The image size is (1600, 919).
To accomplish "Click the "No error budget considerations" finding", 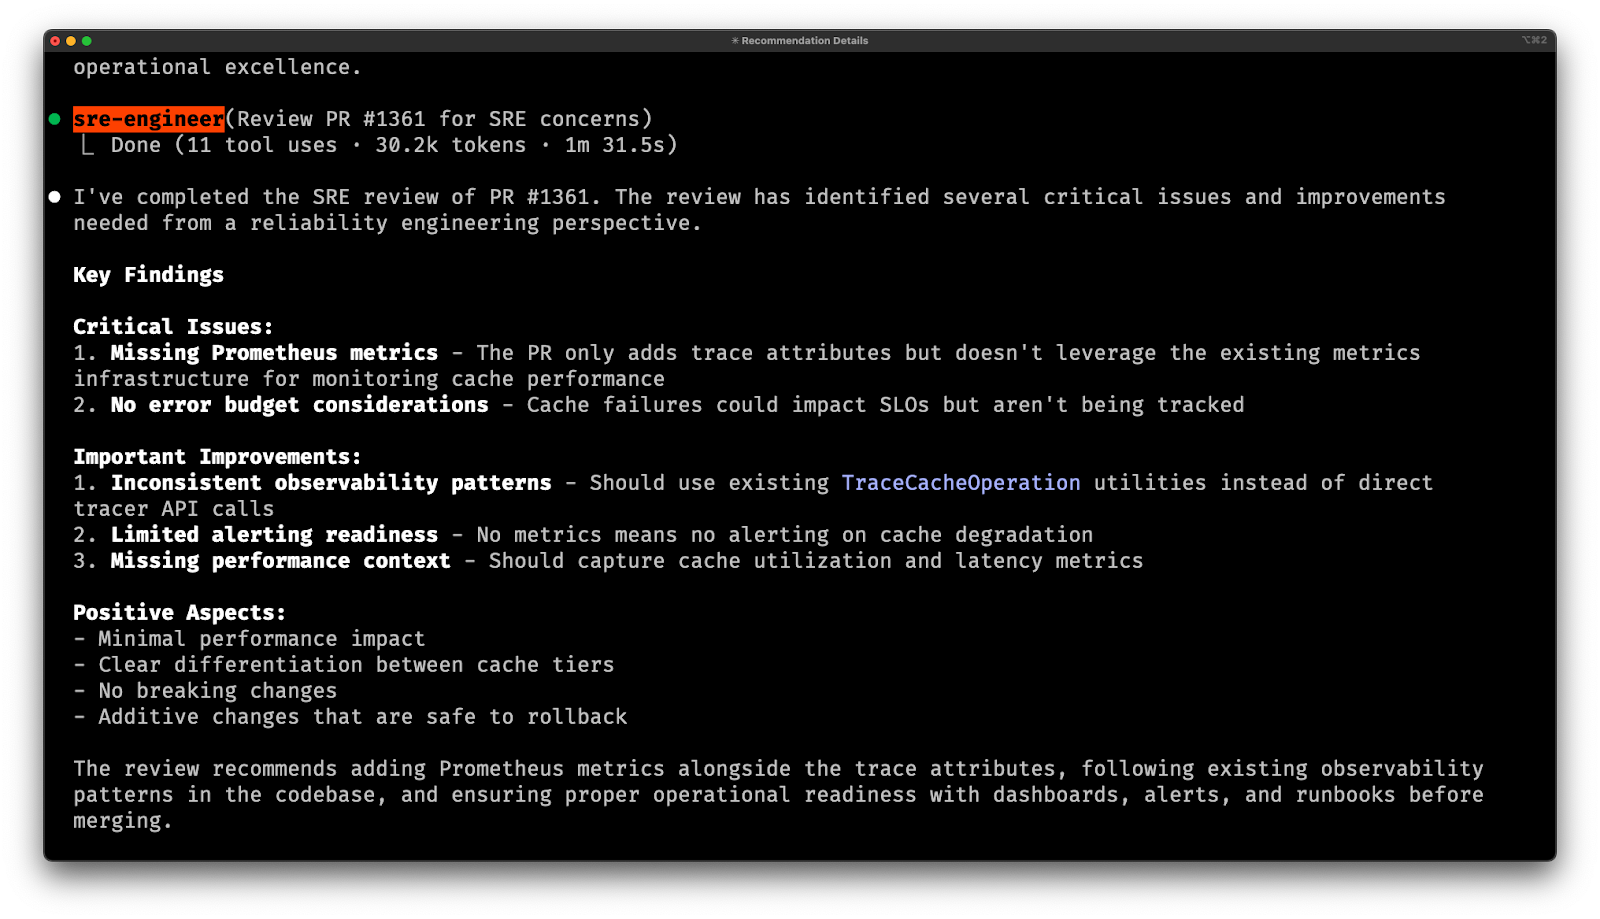I will click(299, 405).
